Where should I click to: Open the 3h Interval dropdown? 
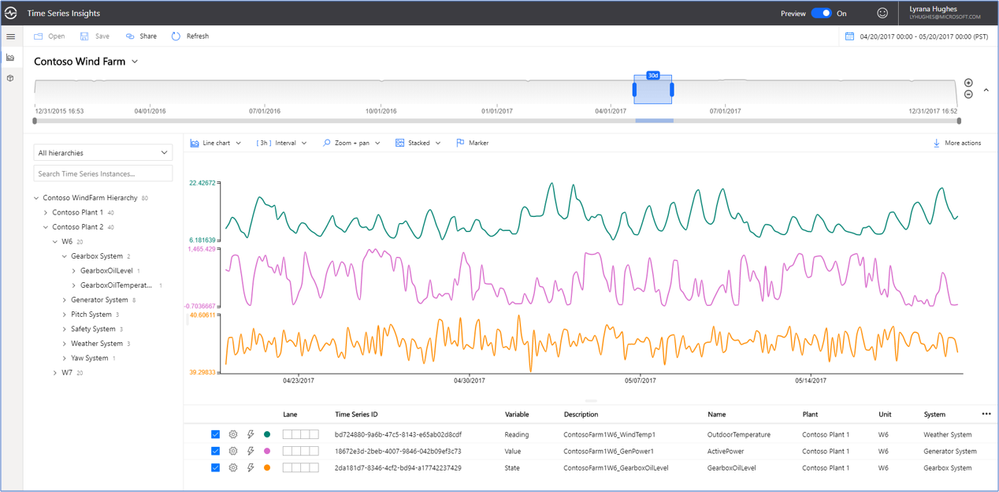pos(282,143)
